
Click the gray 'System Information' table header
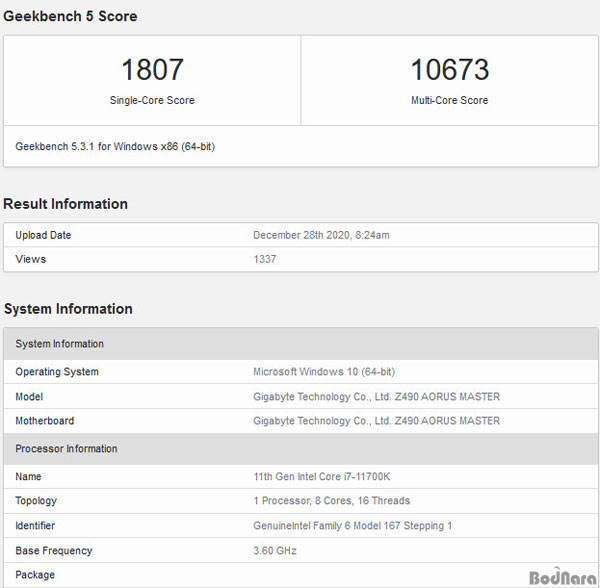click(301, 344)
